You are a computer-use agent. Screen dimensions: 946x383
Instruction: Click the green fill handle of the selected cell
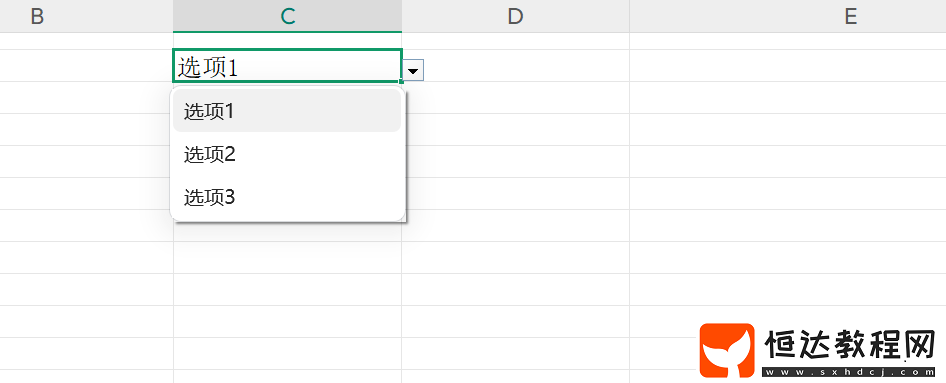[x=401, y=81]
